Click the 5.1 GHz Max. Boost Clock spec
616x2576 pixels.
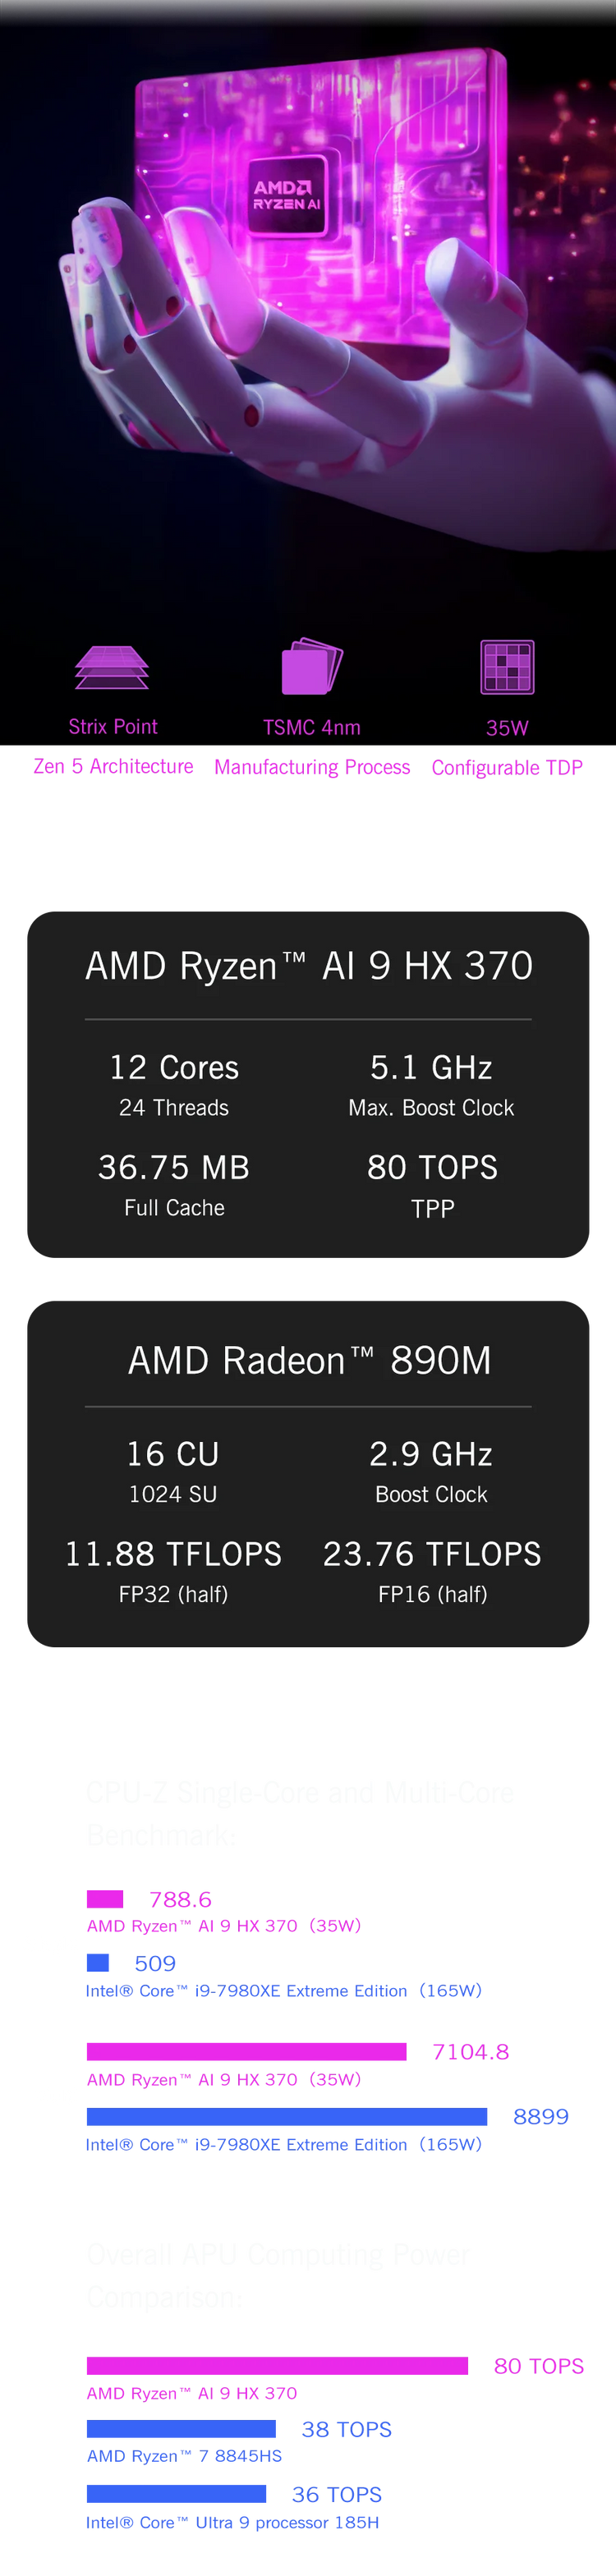431,1085
